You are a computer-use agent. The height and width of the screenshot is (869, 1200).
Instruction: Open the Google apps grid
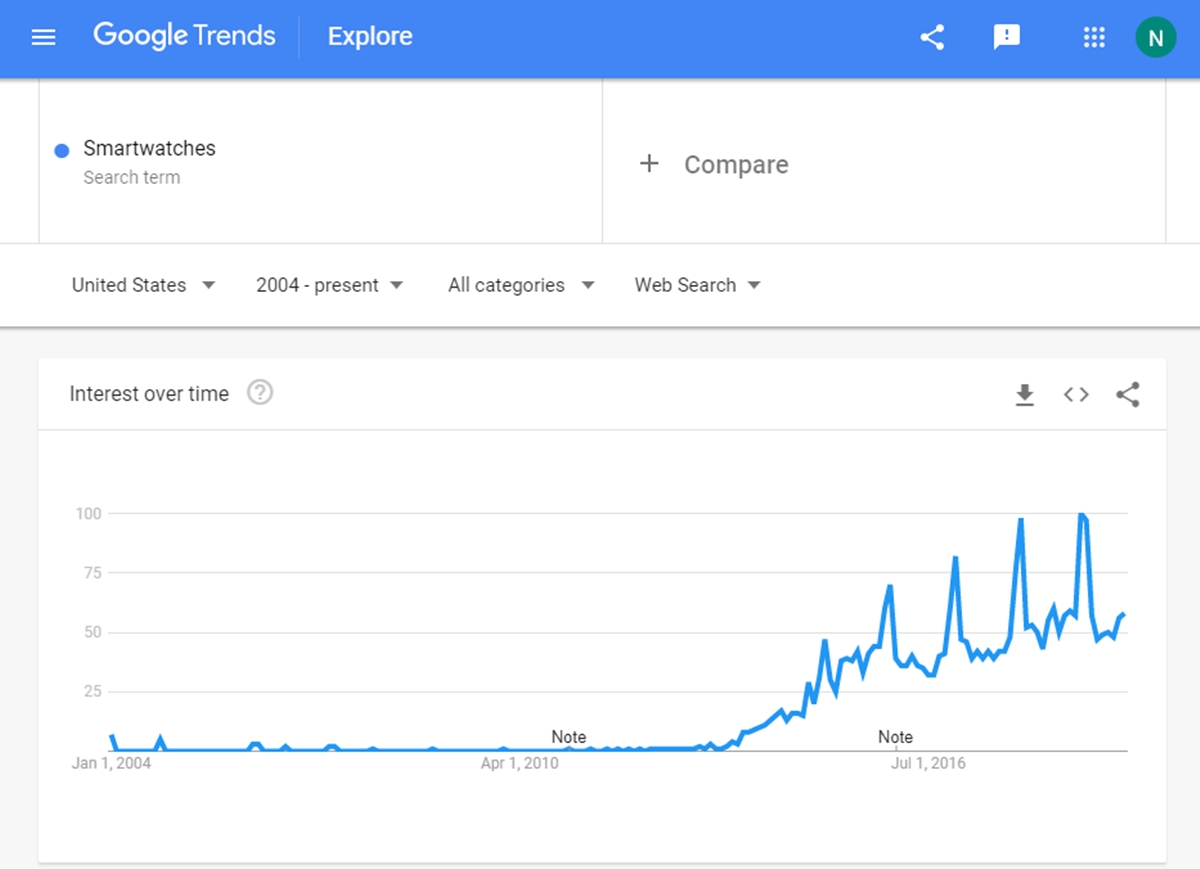[1094, 38]
